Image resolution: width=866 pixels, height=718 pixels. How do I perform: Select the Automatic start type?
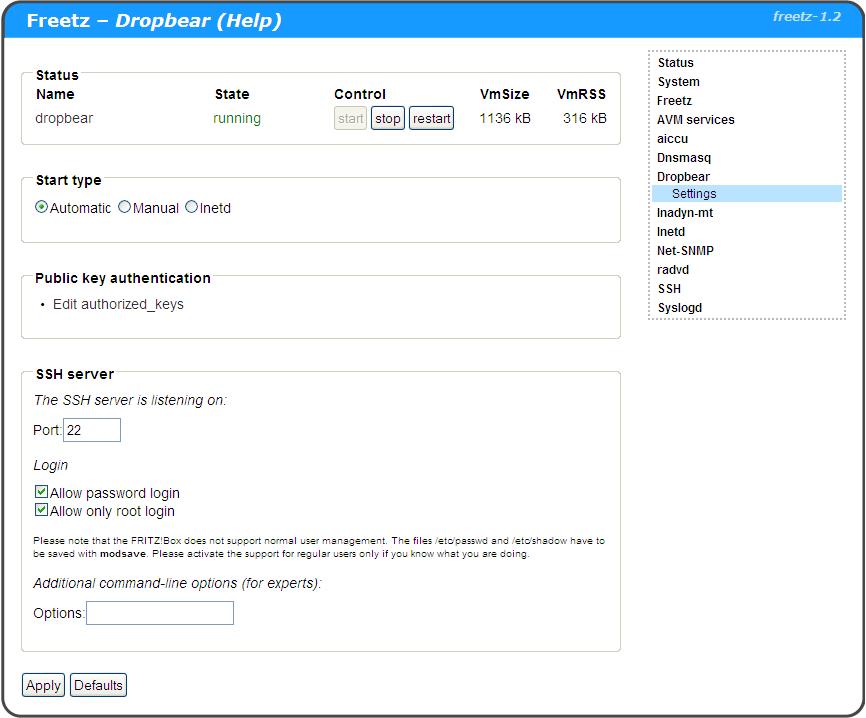click(41, 207)
